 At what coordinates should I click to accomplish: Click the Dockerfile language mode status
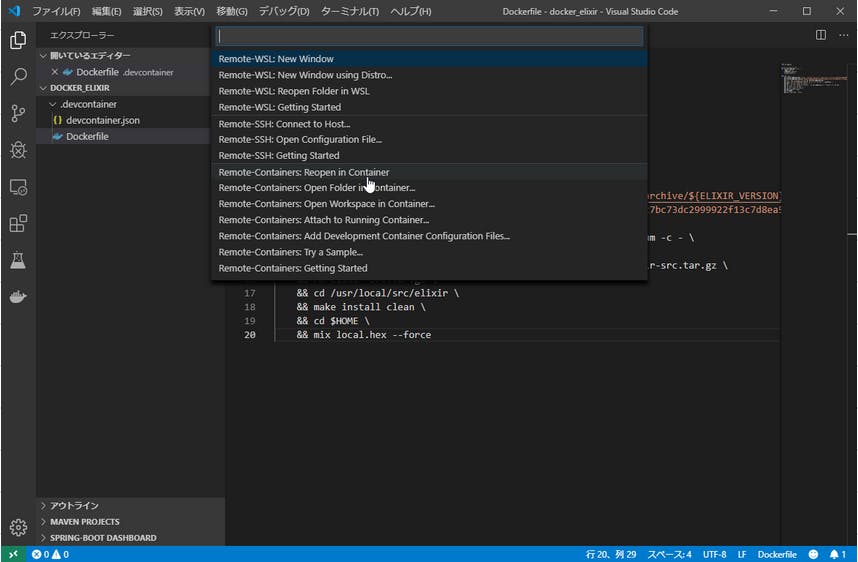[x=776, y=554]
